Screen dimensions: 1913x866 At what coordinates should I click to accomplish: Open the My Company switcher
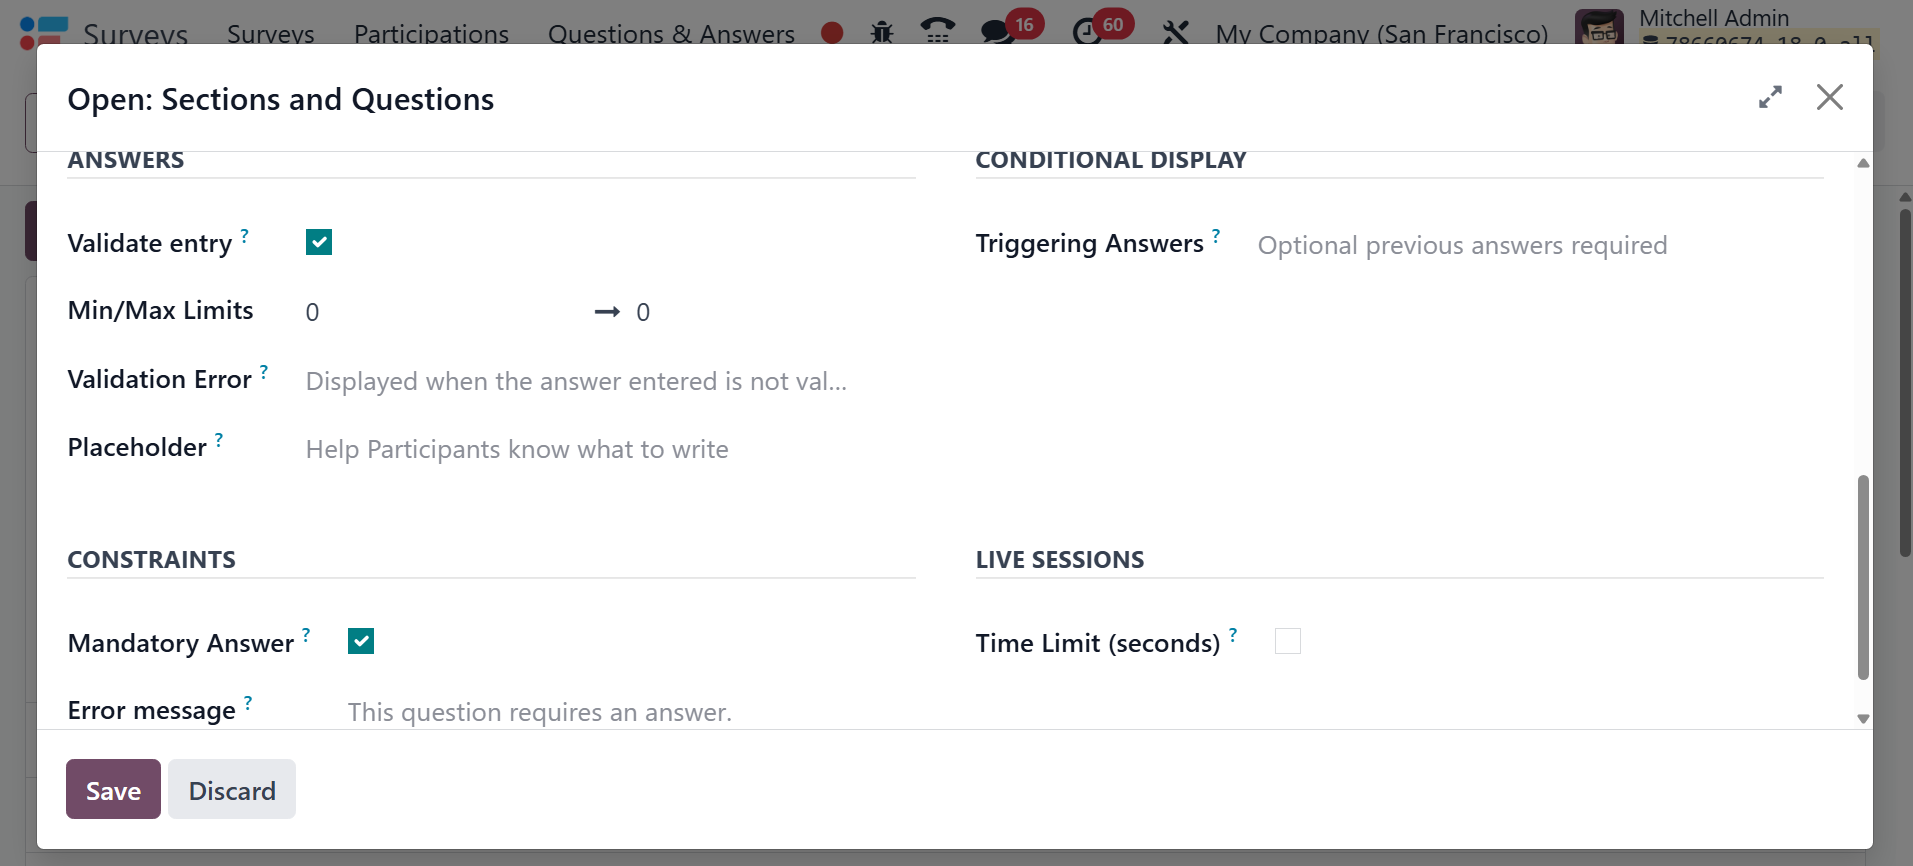[x=1381, y=34]
